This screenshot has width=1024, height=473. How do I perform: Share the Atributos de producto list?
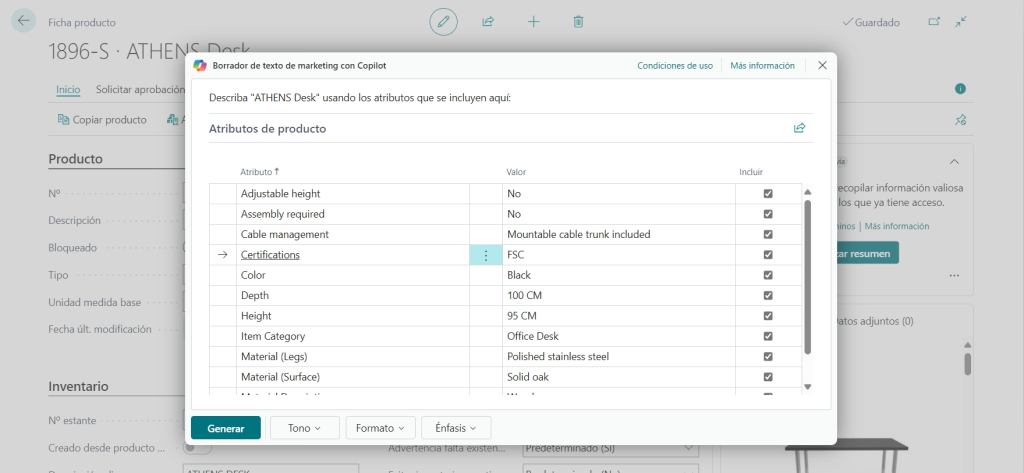pyautogui.click(x=799, y=128)
